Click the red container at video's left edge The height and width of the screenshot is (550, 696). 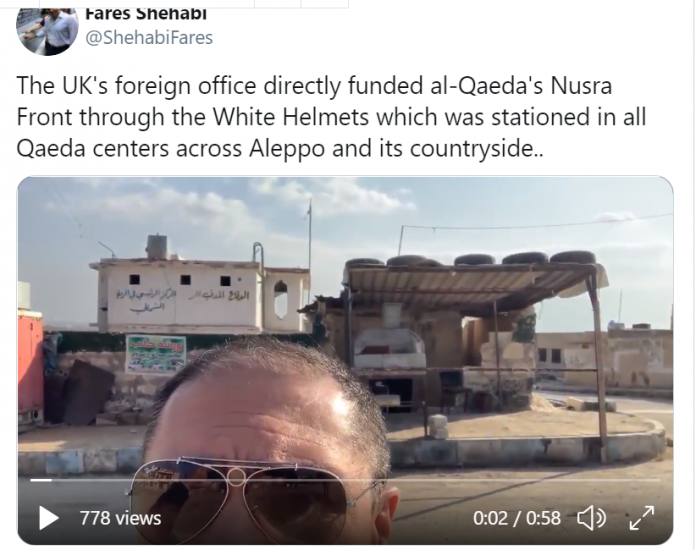(x=30, y=368)
